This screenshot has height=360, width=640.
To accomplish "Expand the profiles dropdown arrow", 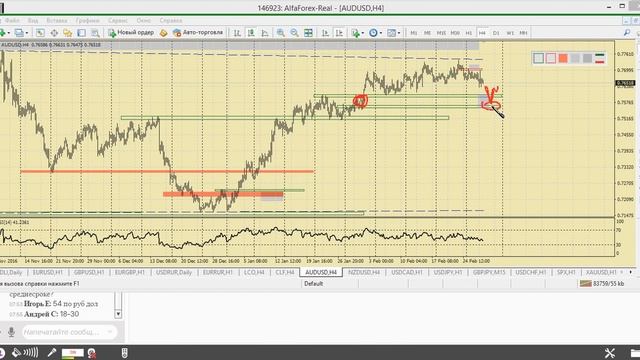I will click(x=27, y=33).
